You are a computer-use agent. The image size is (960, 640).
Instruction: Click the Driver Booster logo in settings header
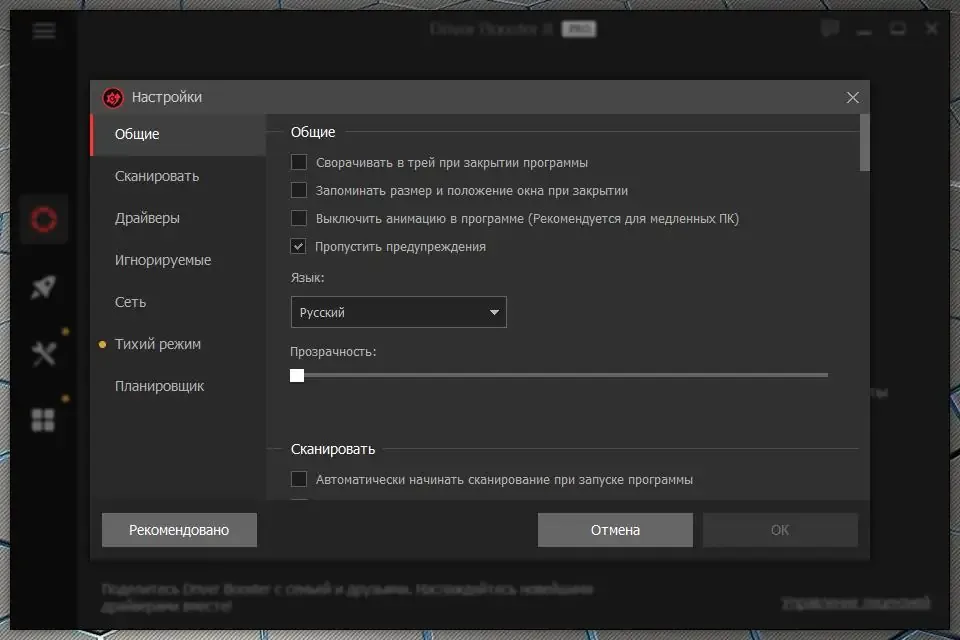click(x=113, y=97)
